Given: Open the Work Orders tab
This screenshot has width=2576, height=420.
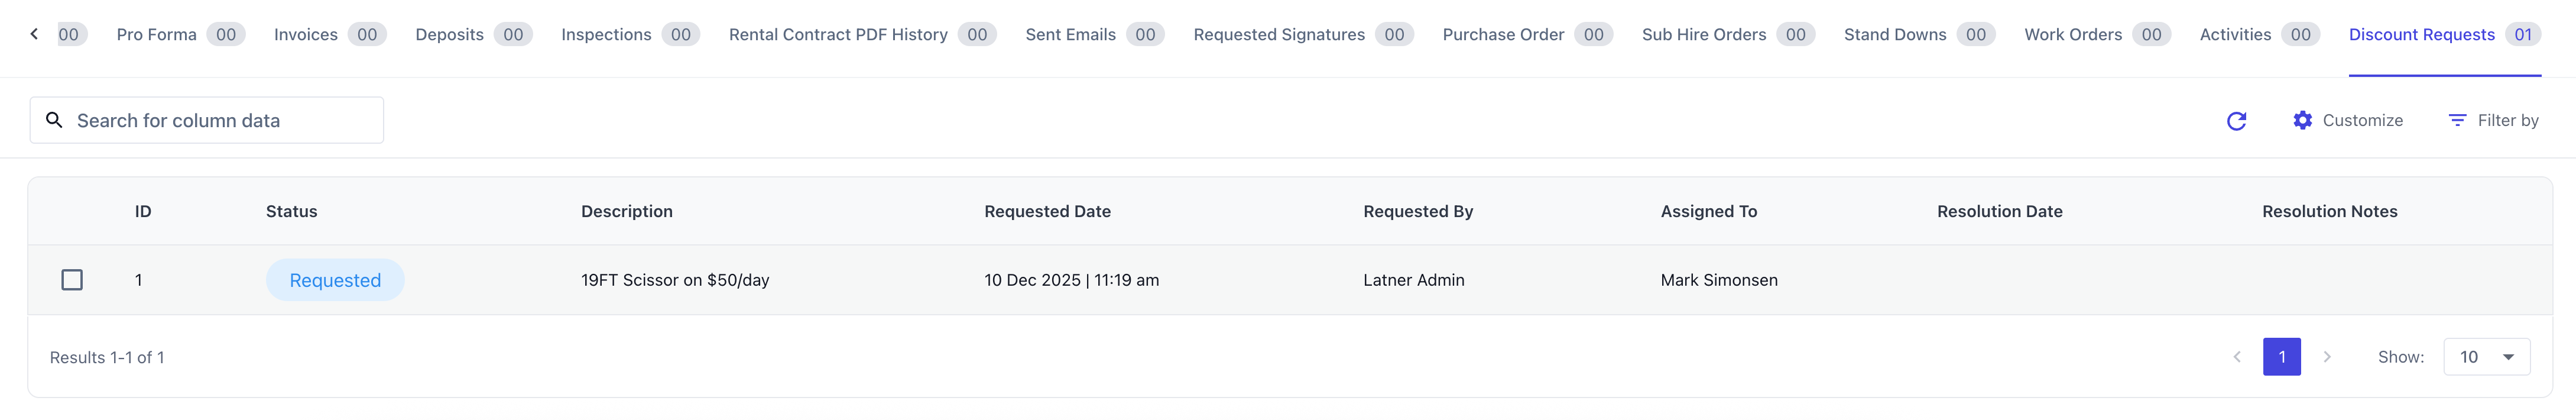Looking at the screenshot, I should [x=2072, y=35].
